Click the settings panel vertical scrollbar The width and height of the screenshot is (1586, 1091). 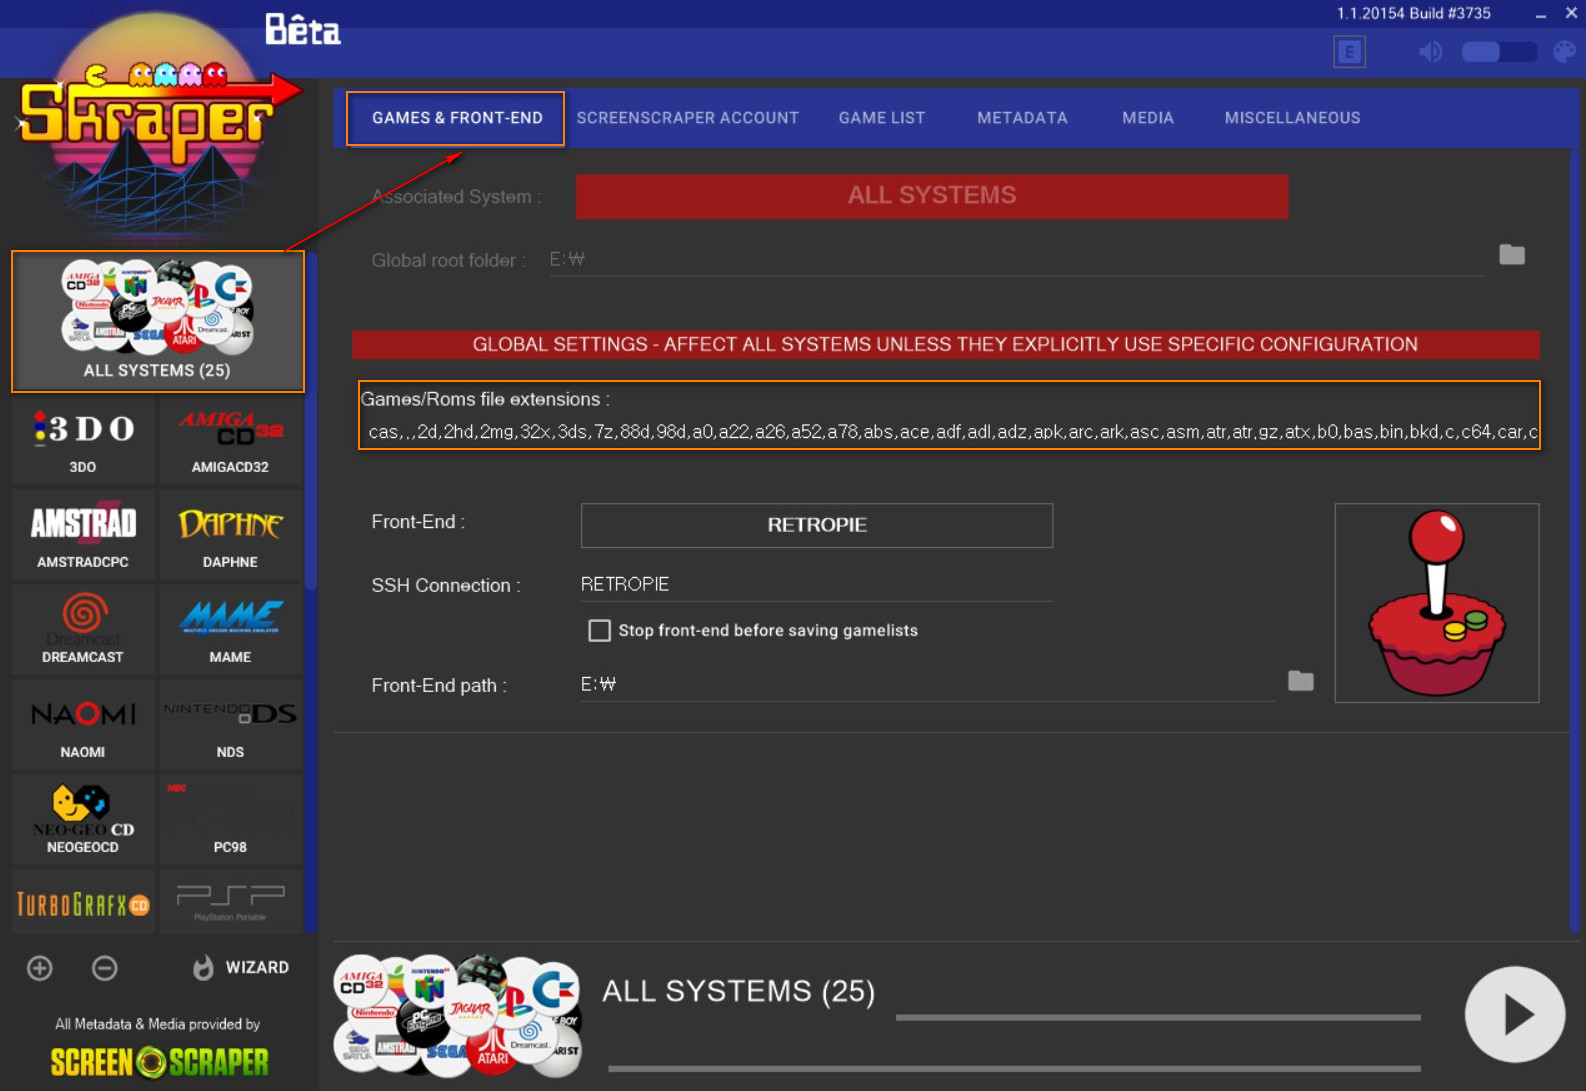(1575, 540)
